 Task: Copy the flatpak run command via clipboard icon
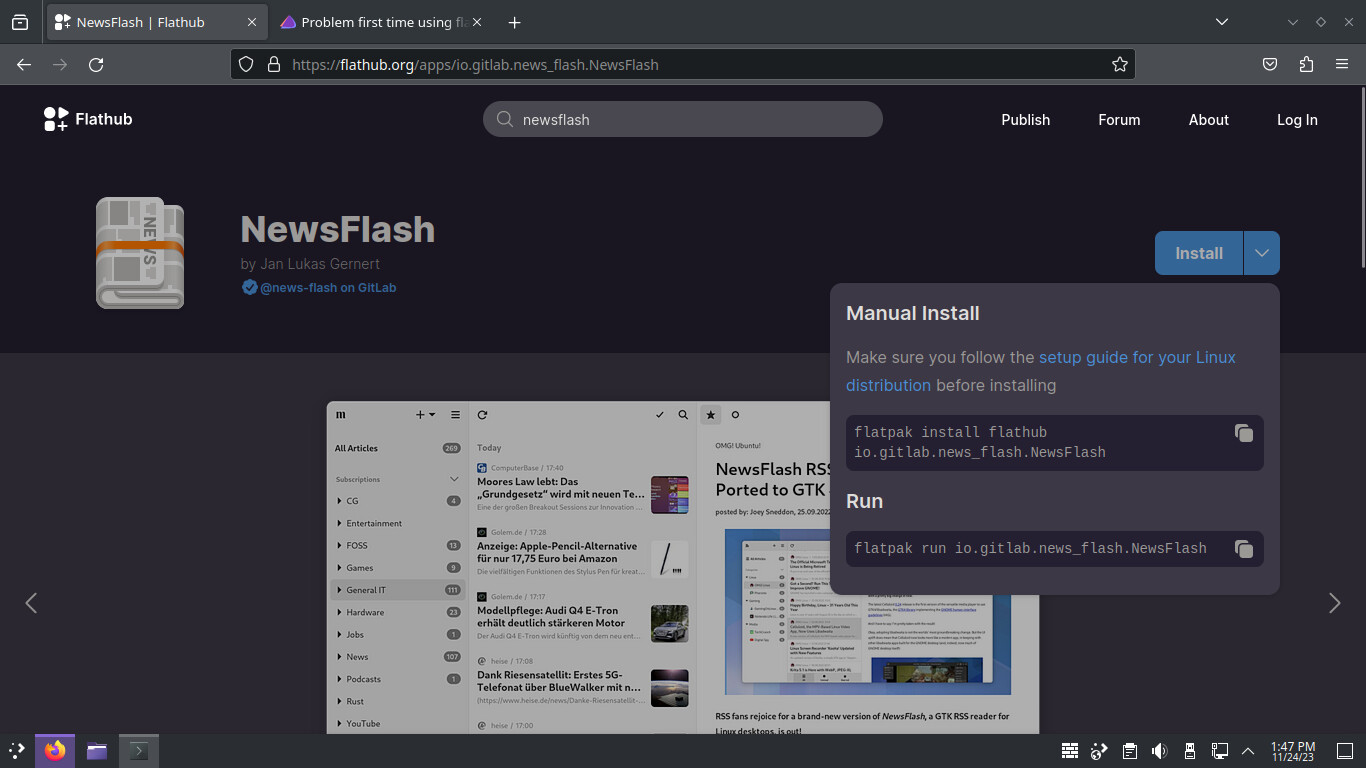(x=1243, y=548)
